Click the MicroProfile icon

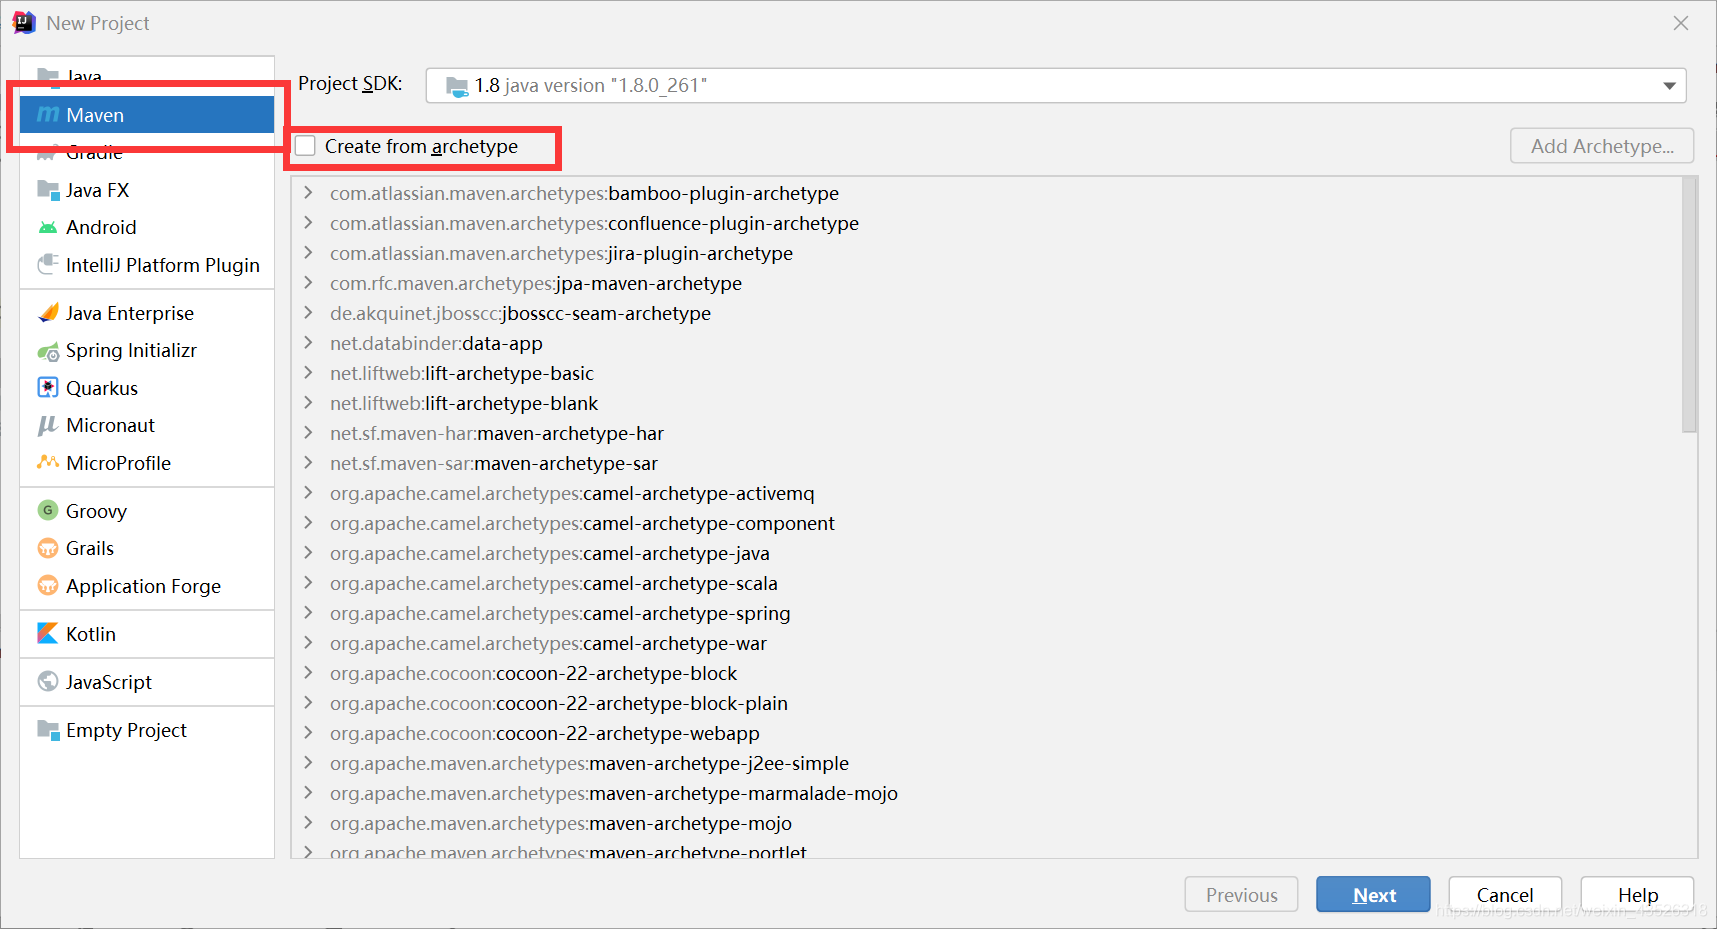point(48,463)
